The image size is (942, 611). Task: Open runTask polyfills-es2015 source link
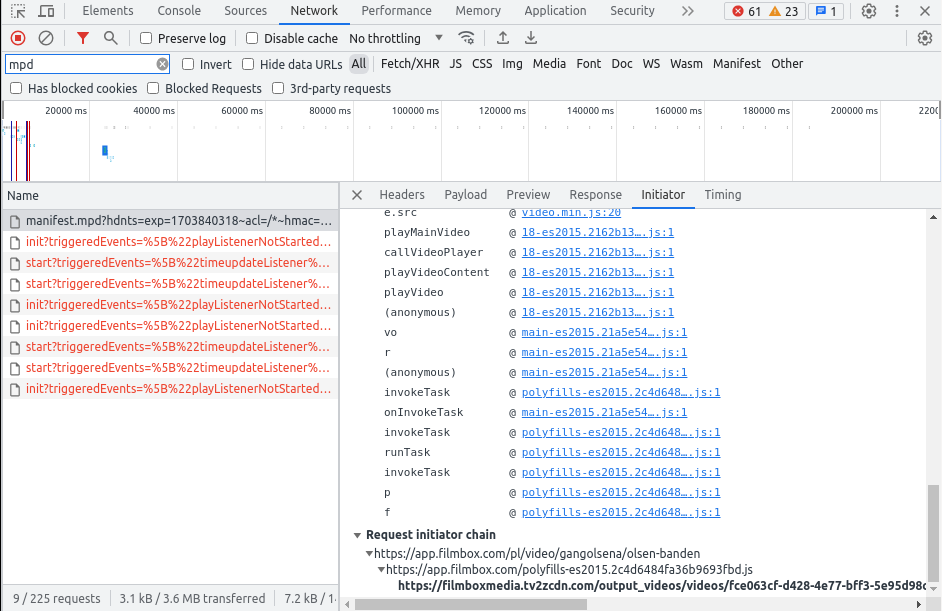(621, 452)
